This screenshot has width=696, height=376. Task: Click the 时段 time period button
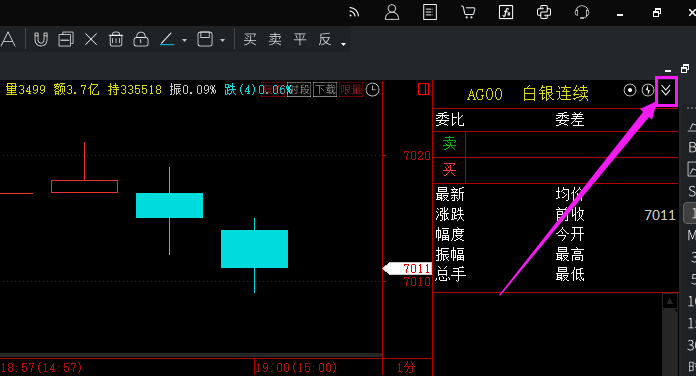299,90
